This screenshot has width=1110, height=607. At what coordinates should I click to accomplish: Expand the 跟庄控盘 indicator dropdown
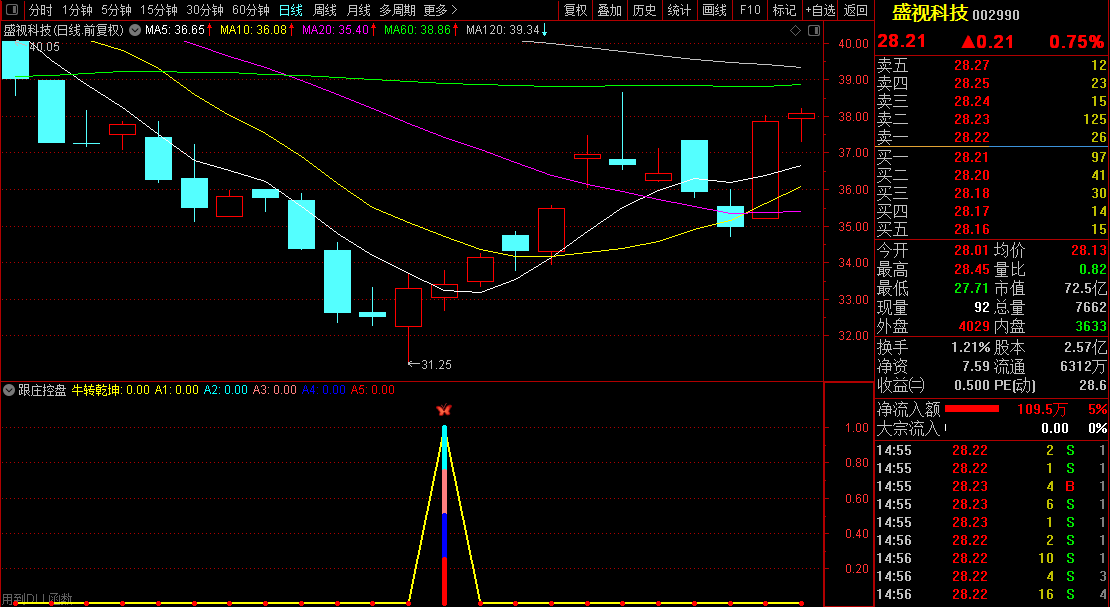click(x=9, y=390)
